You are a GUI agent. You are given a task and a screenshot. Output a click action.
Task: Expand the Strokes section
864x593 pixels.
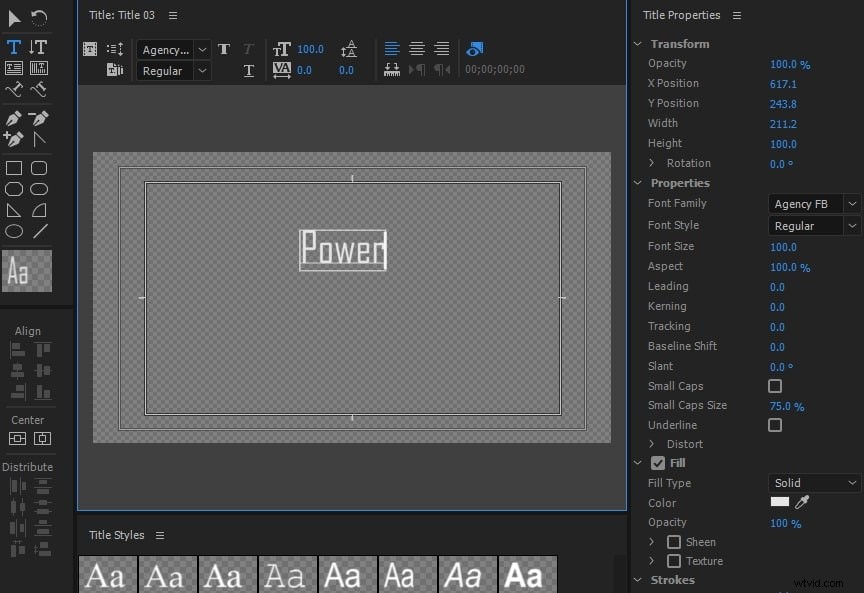point(638,579)
